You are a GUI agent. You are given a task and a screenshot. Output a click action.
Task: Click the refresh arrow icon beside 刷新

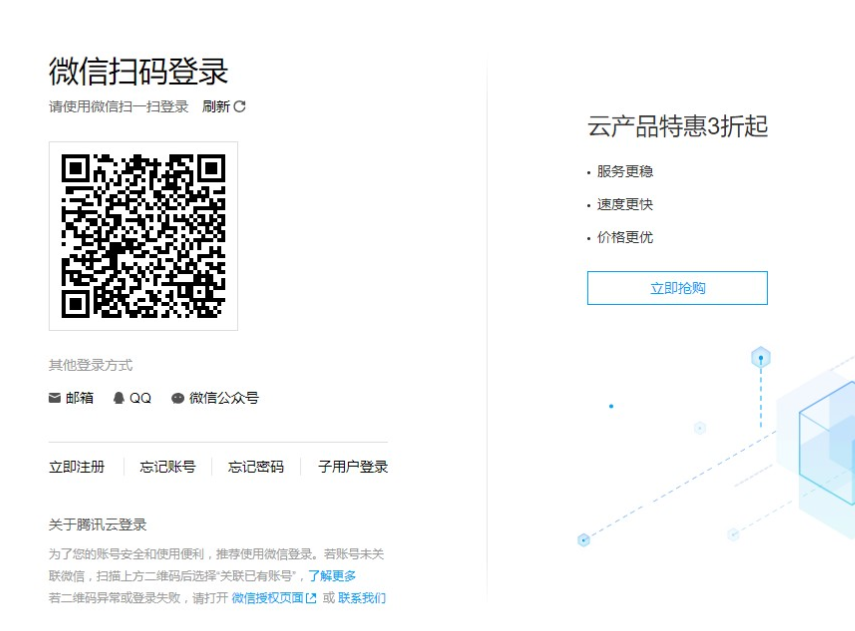(x=239, y=106)
